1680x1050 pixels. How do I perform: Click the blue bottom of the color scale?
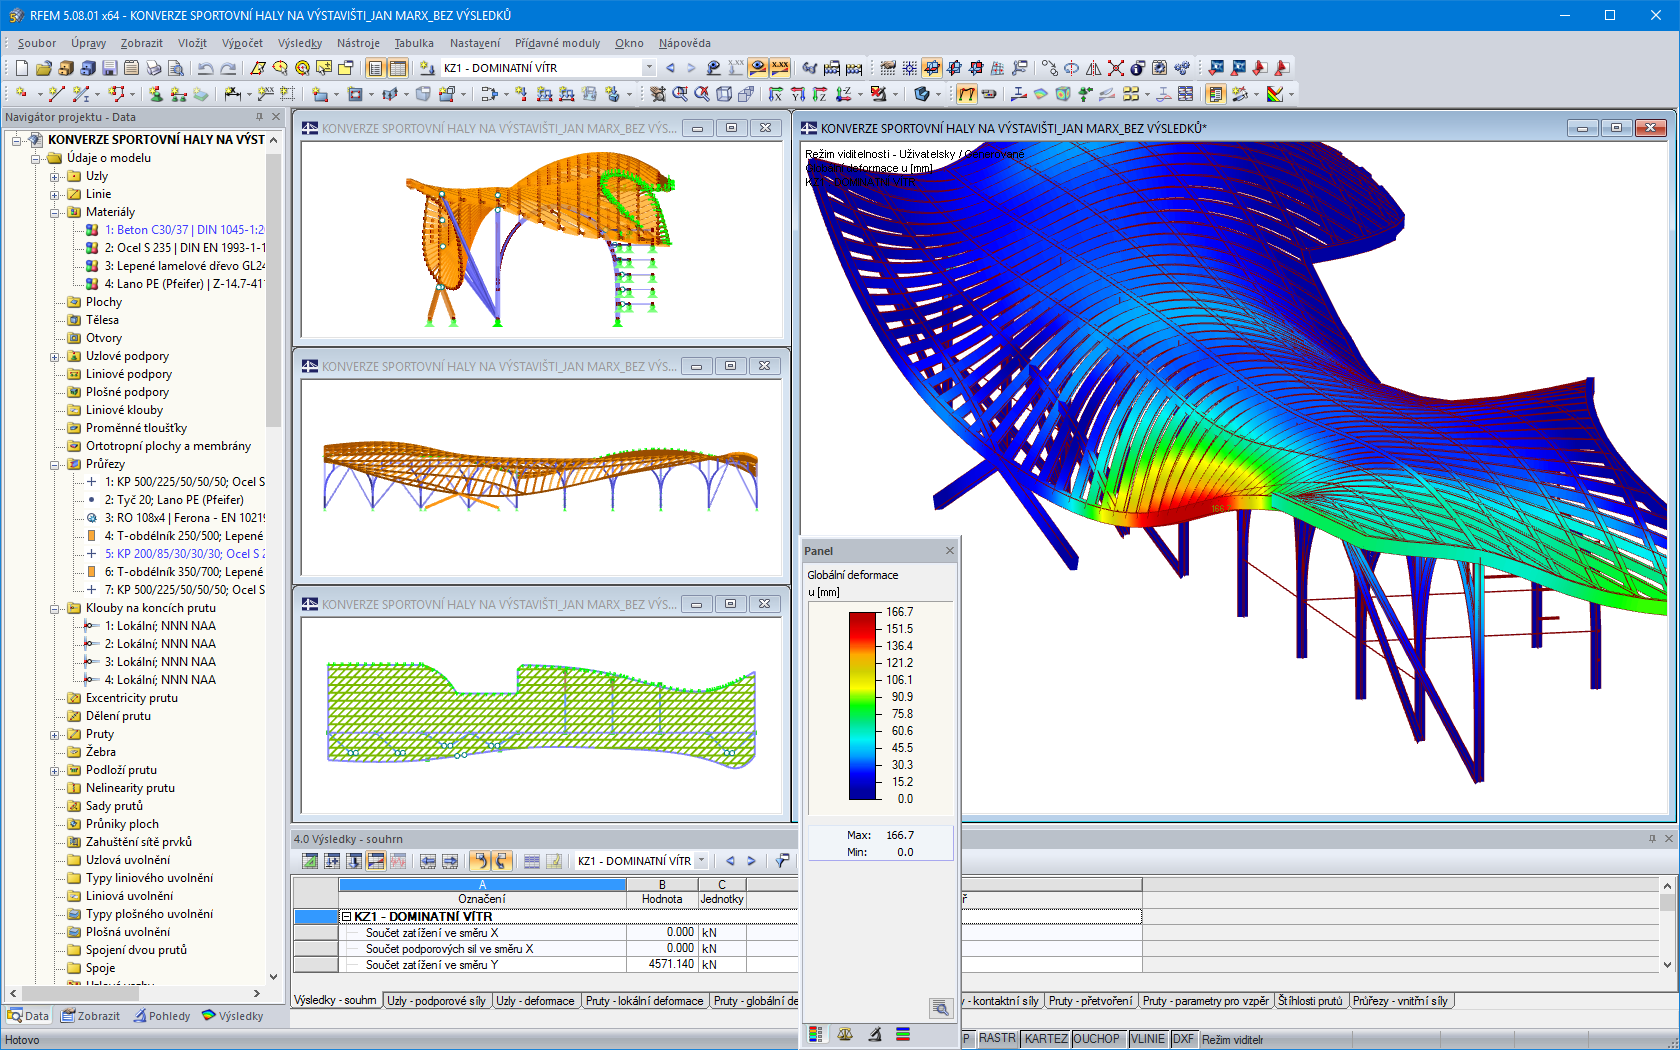click(x=863, y=790)
